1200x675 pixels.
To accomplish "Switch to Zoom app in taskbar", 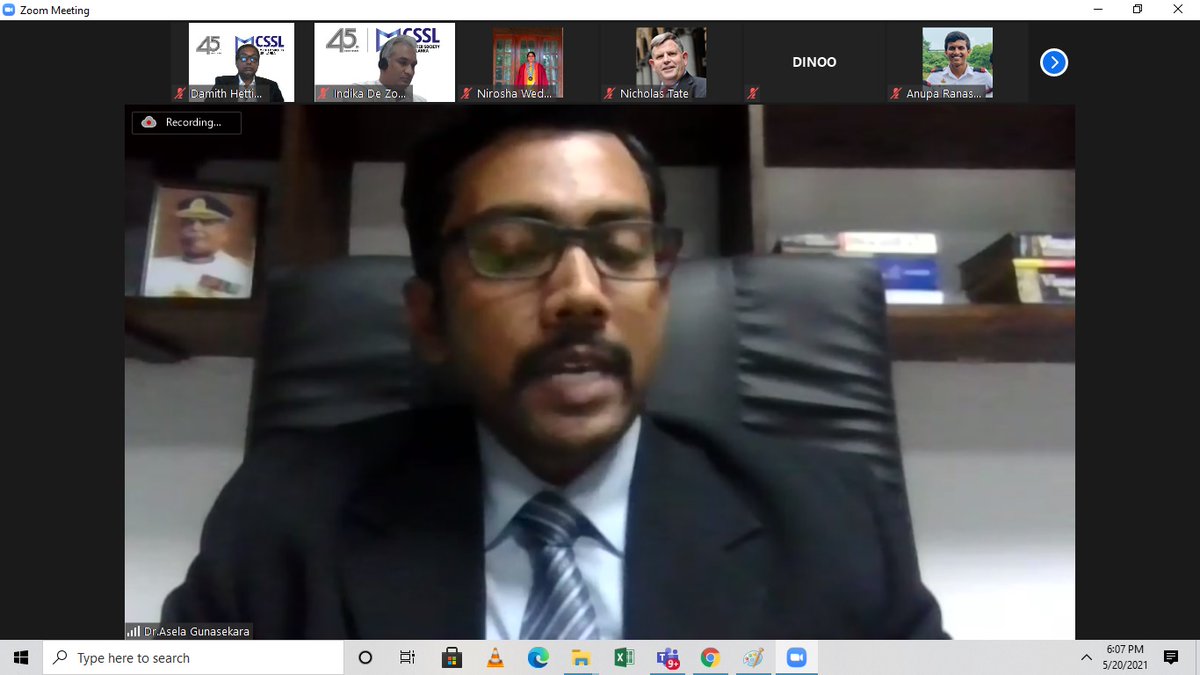I will [x=797, y=658].
